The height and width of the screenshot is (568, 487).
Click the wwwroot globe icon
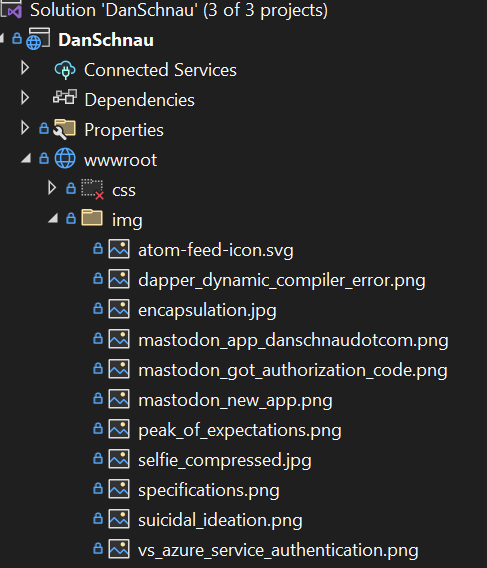(x=65, y=158)
